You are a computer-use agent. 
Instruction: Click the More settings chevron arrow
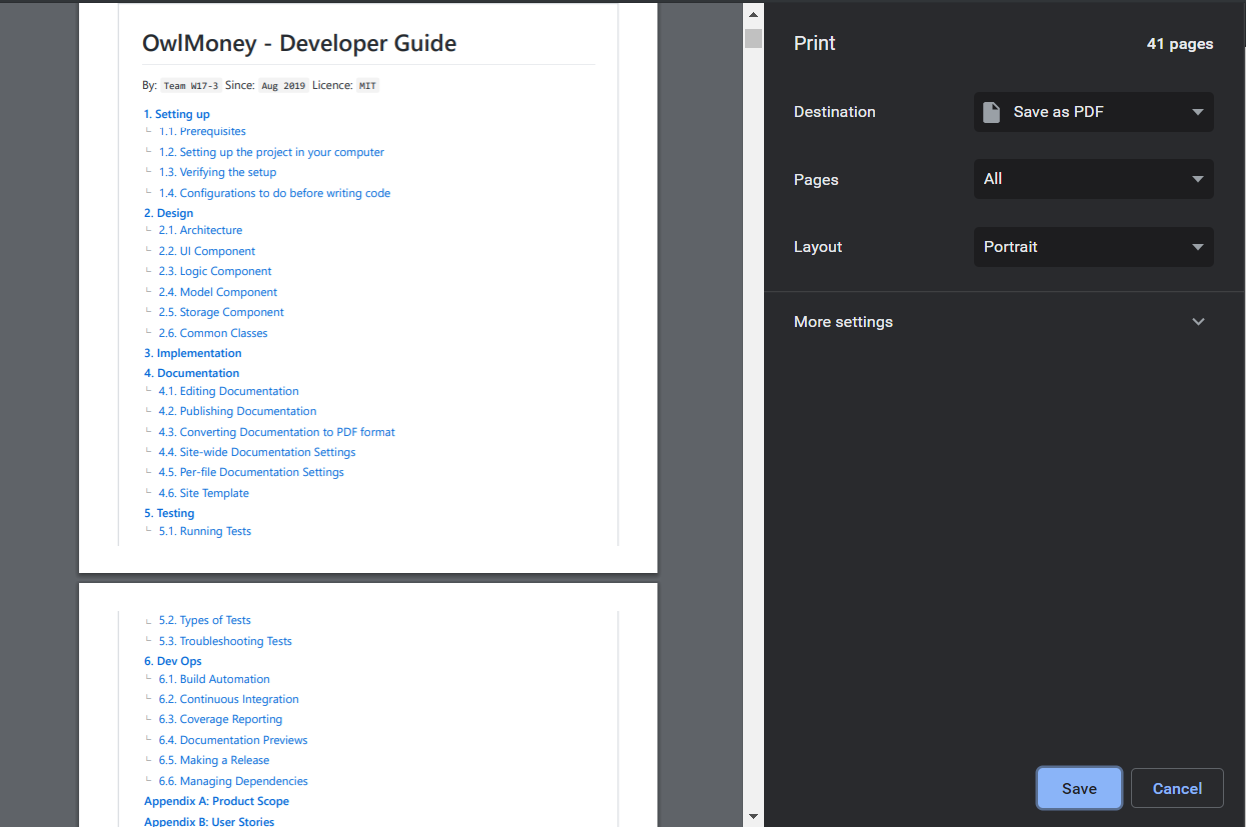1198,322
